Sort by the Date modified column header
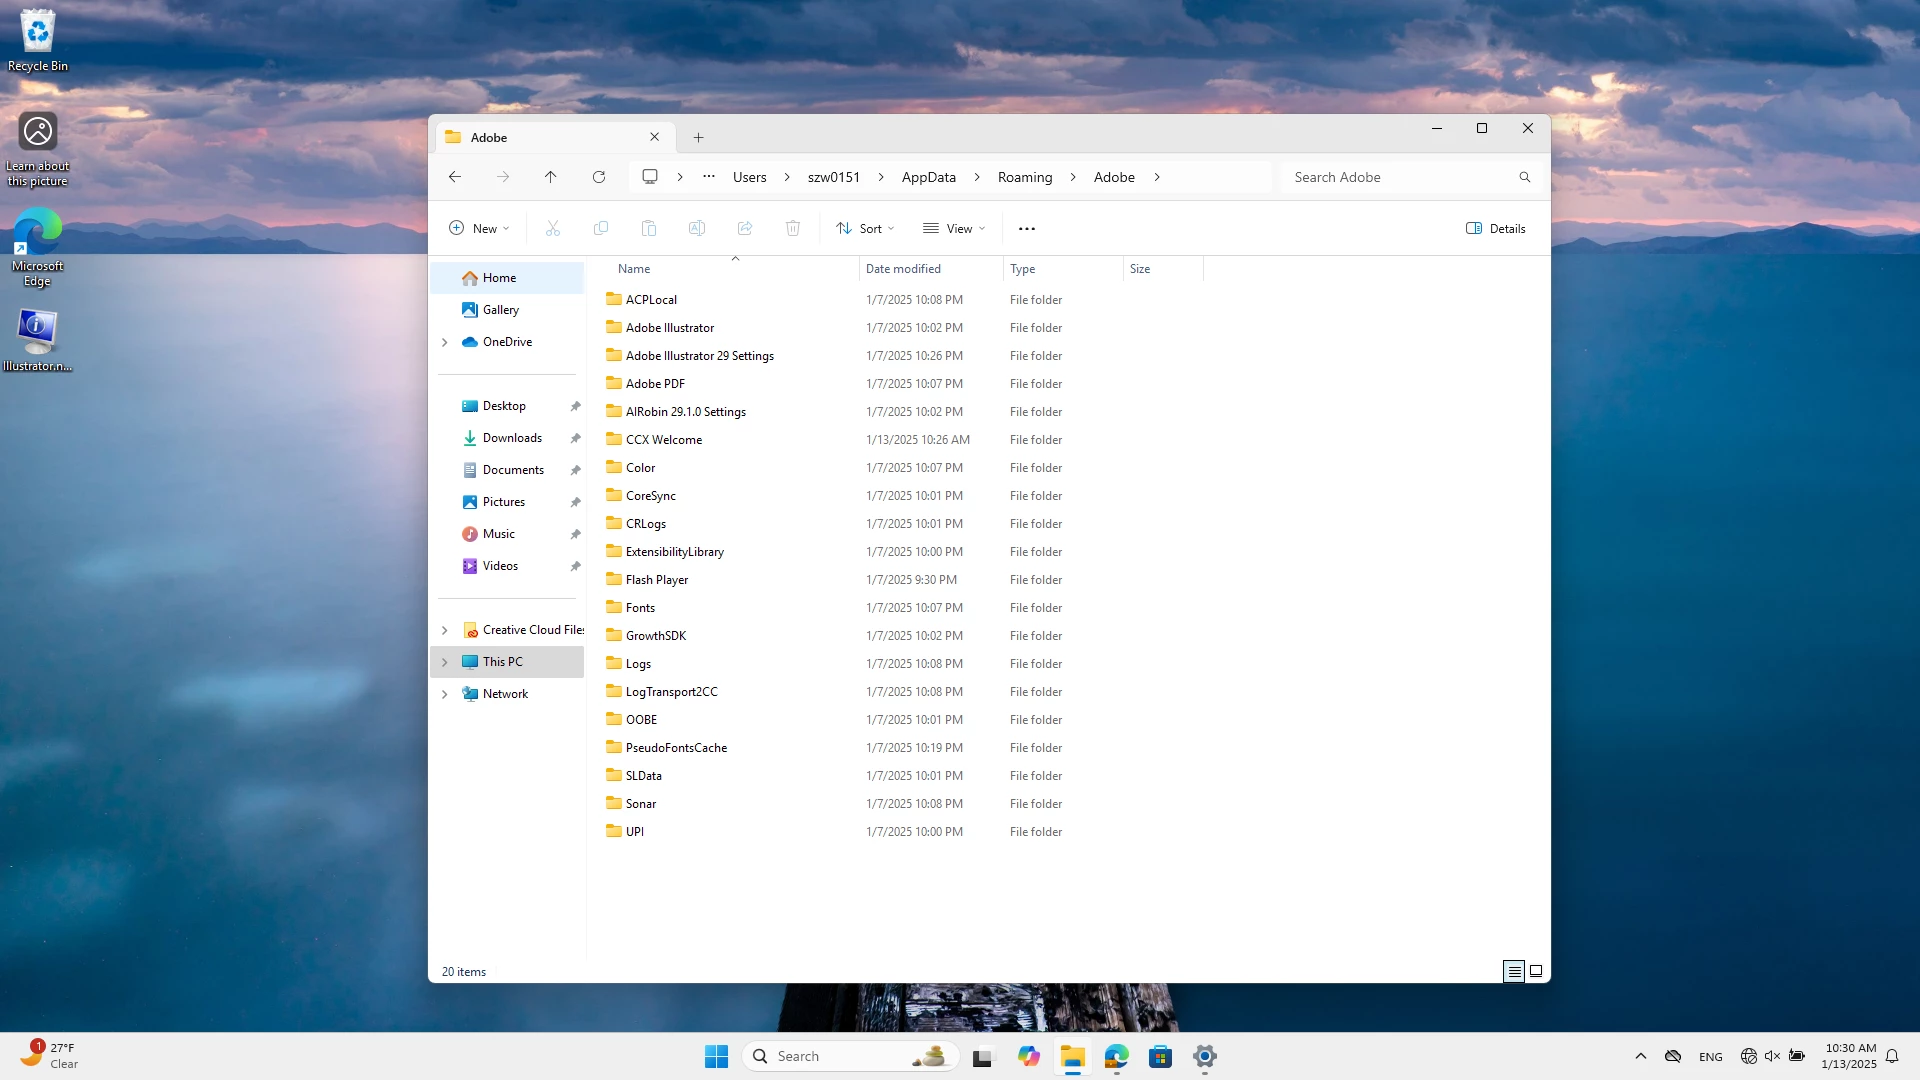 [x=903, y=269]
